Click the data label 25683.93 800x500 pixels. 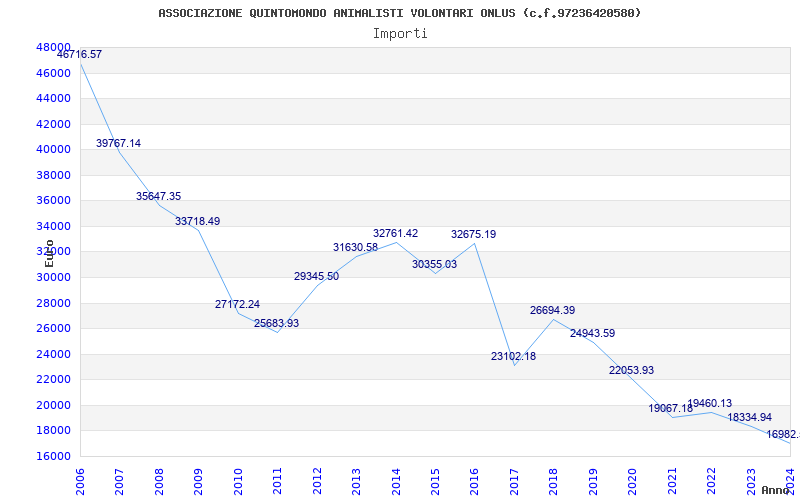pyautogui.click(x=277, y=323)
